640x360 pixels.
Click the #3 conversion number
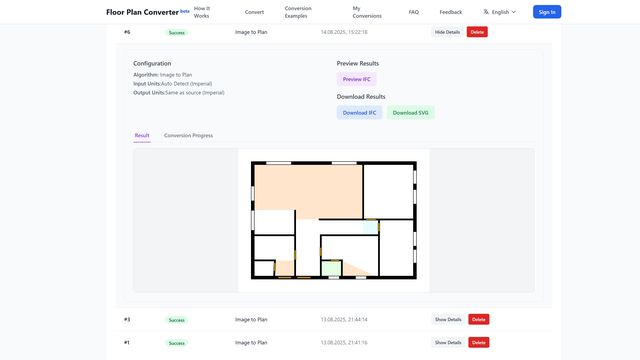coord(127,320)
